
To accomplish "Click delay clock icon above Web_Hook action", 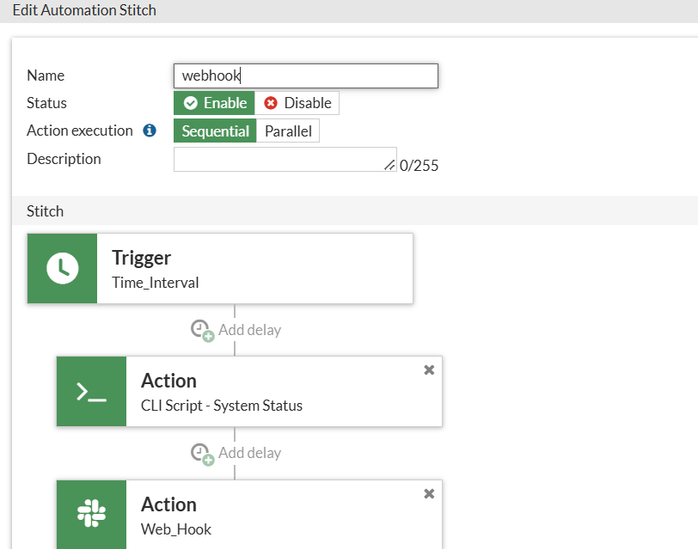I will coord(202,453).
